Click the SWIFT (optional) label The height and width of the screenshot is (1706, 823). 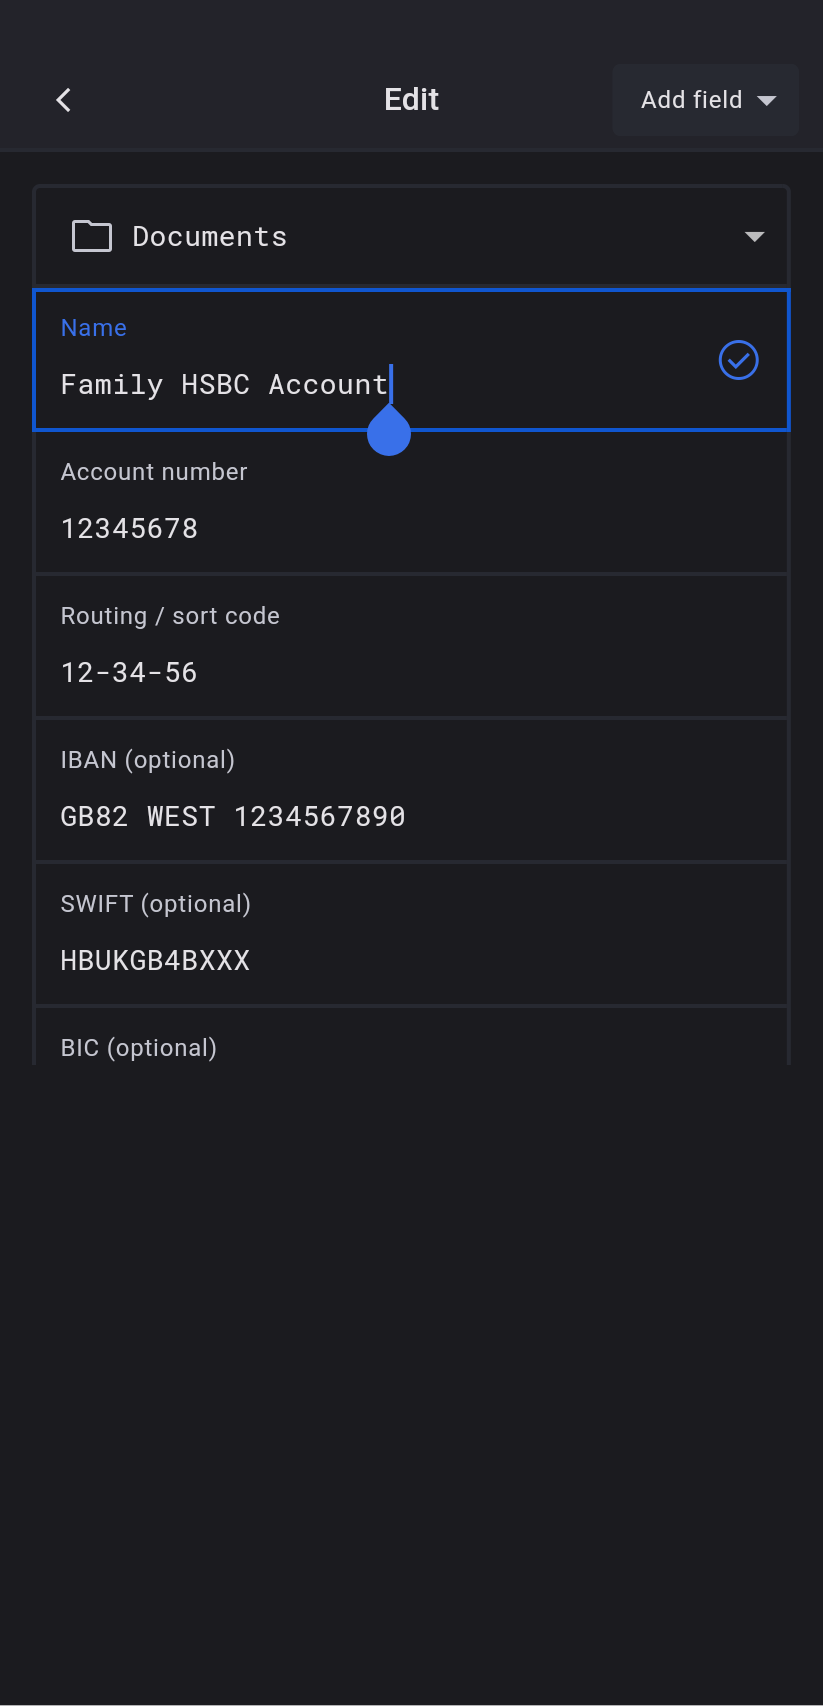click(x=156, y=904)
